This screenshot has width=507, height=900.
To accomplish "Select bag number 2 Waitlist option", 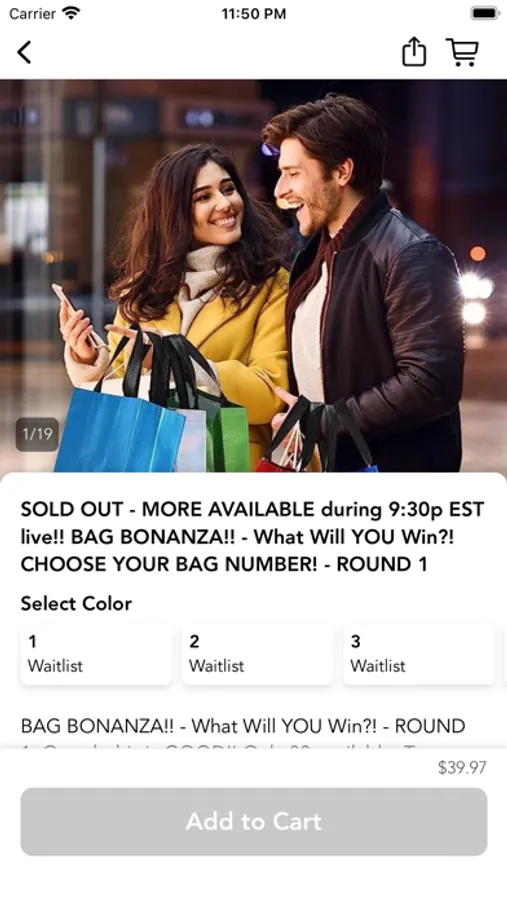I will 257,654.
